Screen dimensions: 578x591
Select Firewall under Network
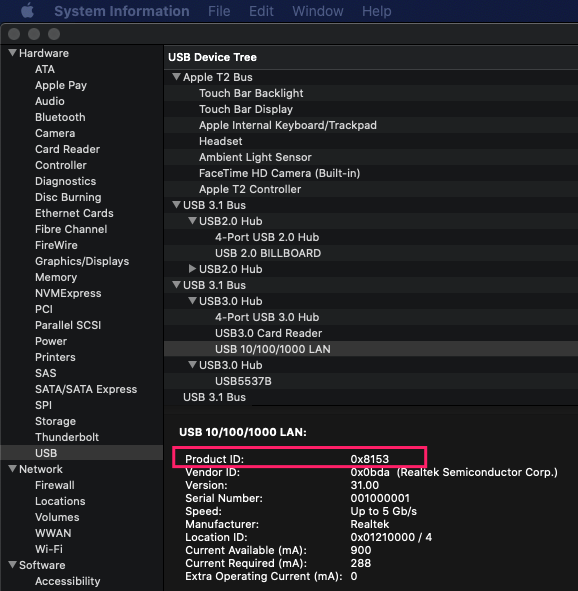(55, 485)
